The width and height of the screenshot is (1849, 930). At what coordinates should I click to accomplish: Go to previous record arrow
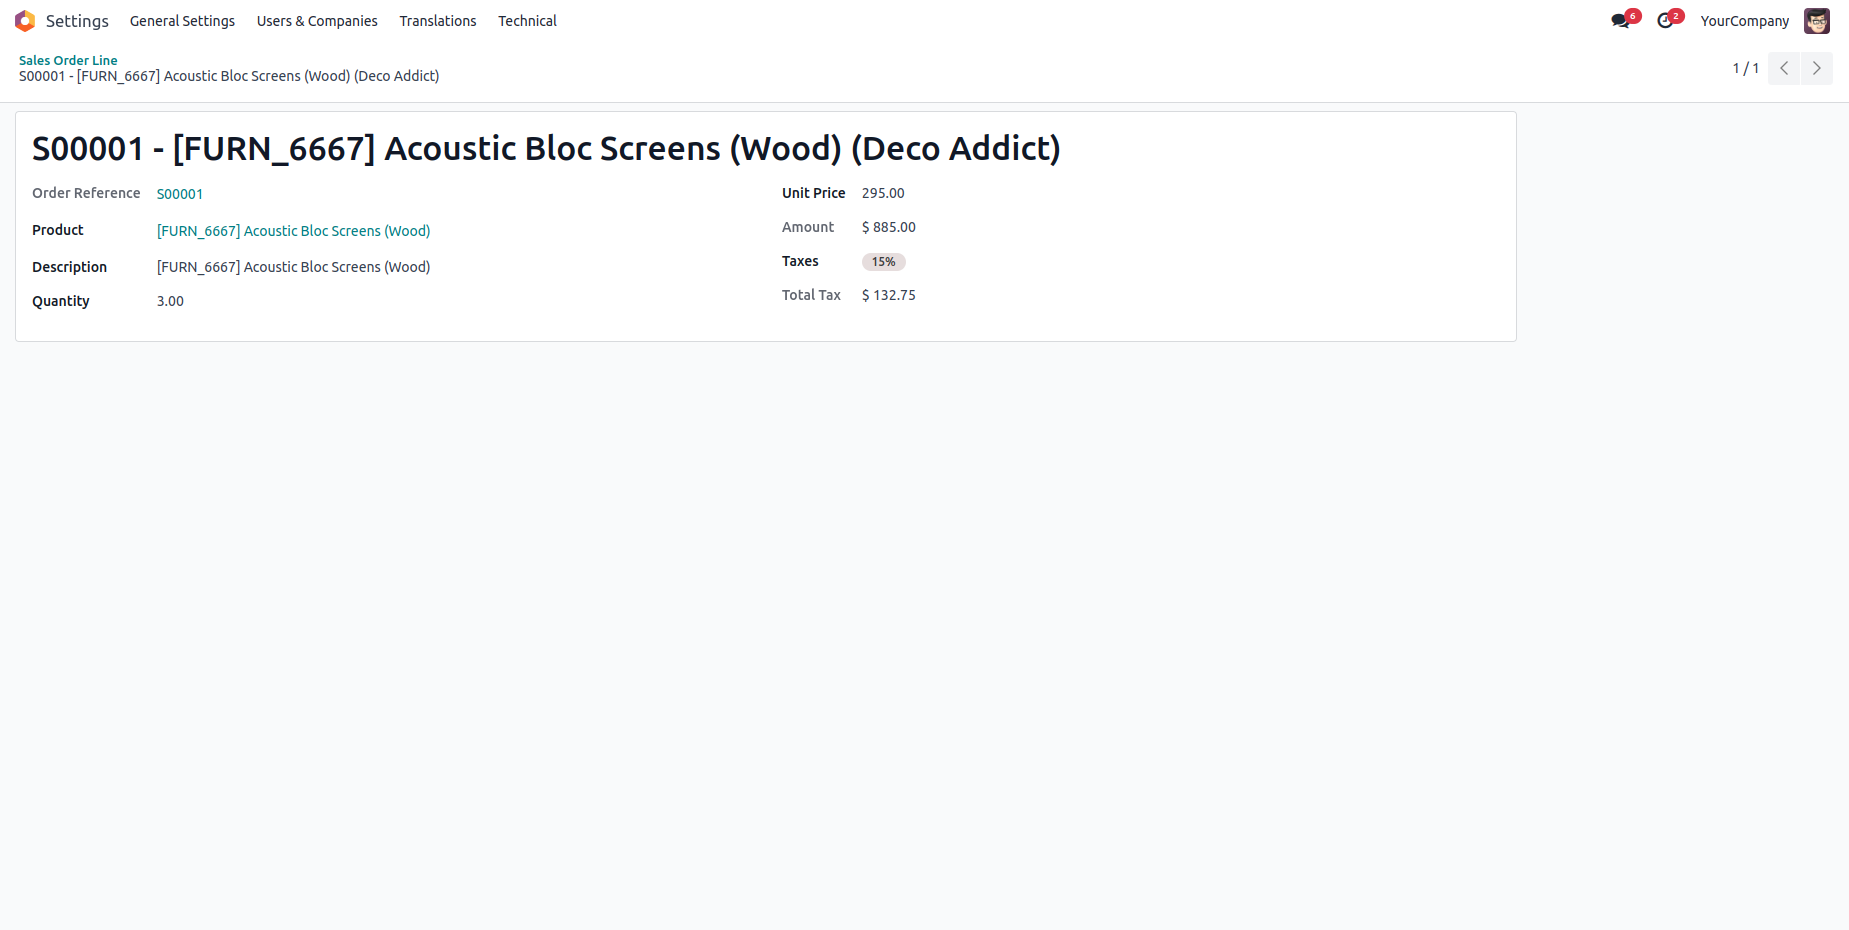click(x=1784, y=68)
